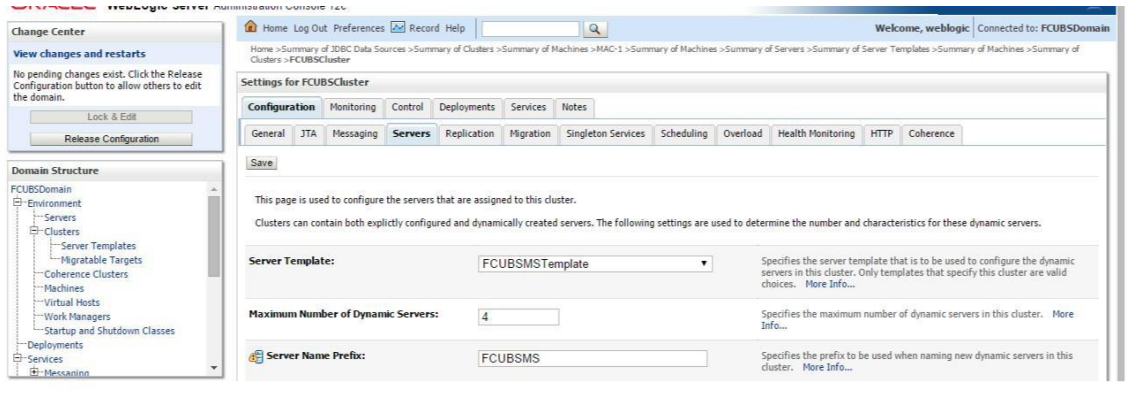Select the Replication sub-tab
This screenshot has height=403, width=1134.
pyautogui.click(x=470, y=134)
